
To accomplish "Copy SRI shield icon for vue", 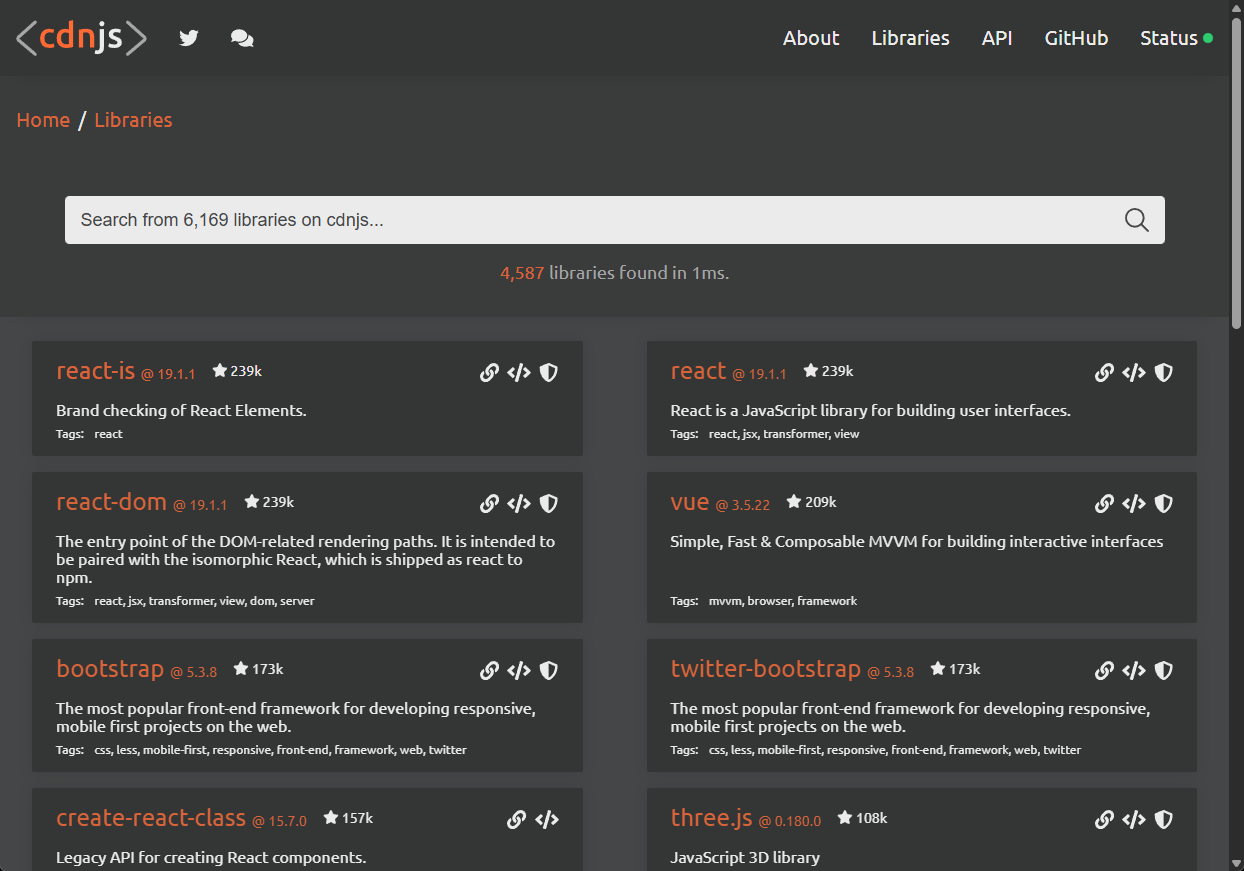I will point(1163,504).
